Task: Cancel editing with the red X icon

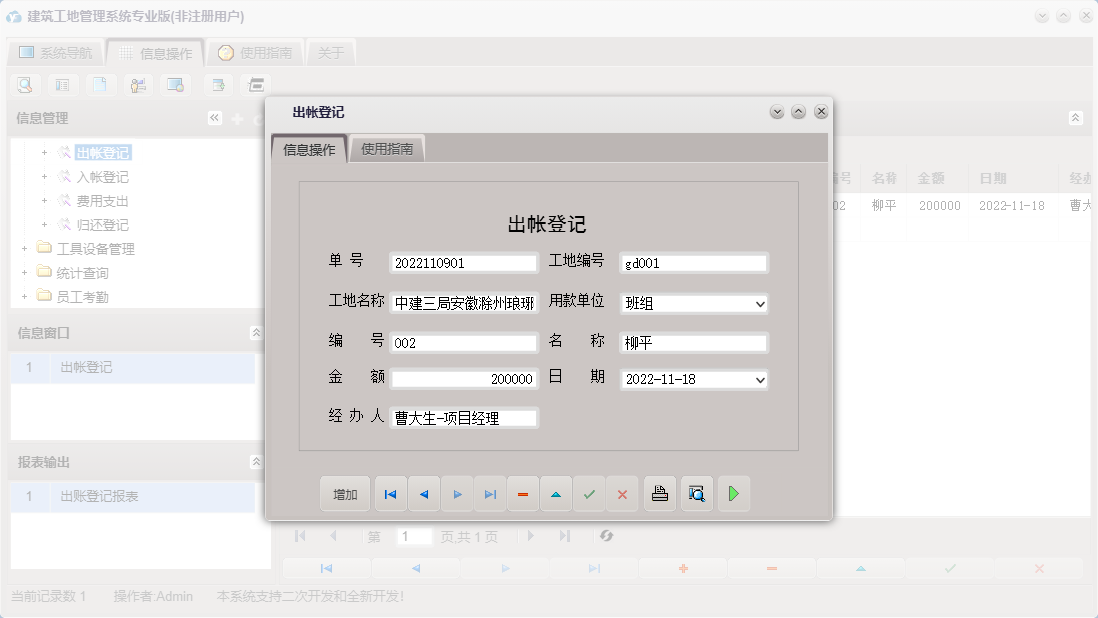Action: [622, 493]
